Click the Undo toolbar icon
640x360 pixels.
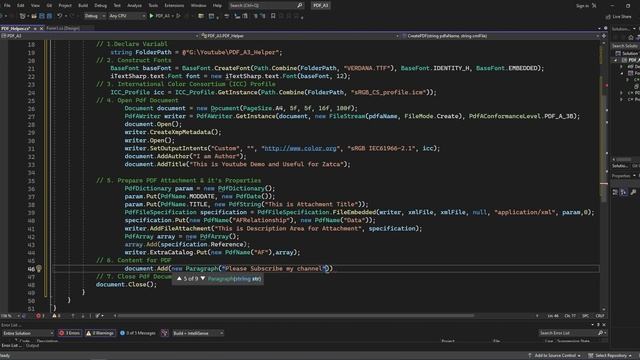click(x=60, y=16)
